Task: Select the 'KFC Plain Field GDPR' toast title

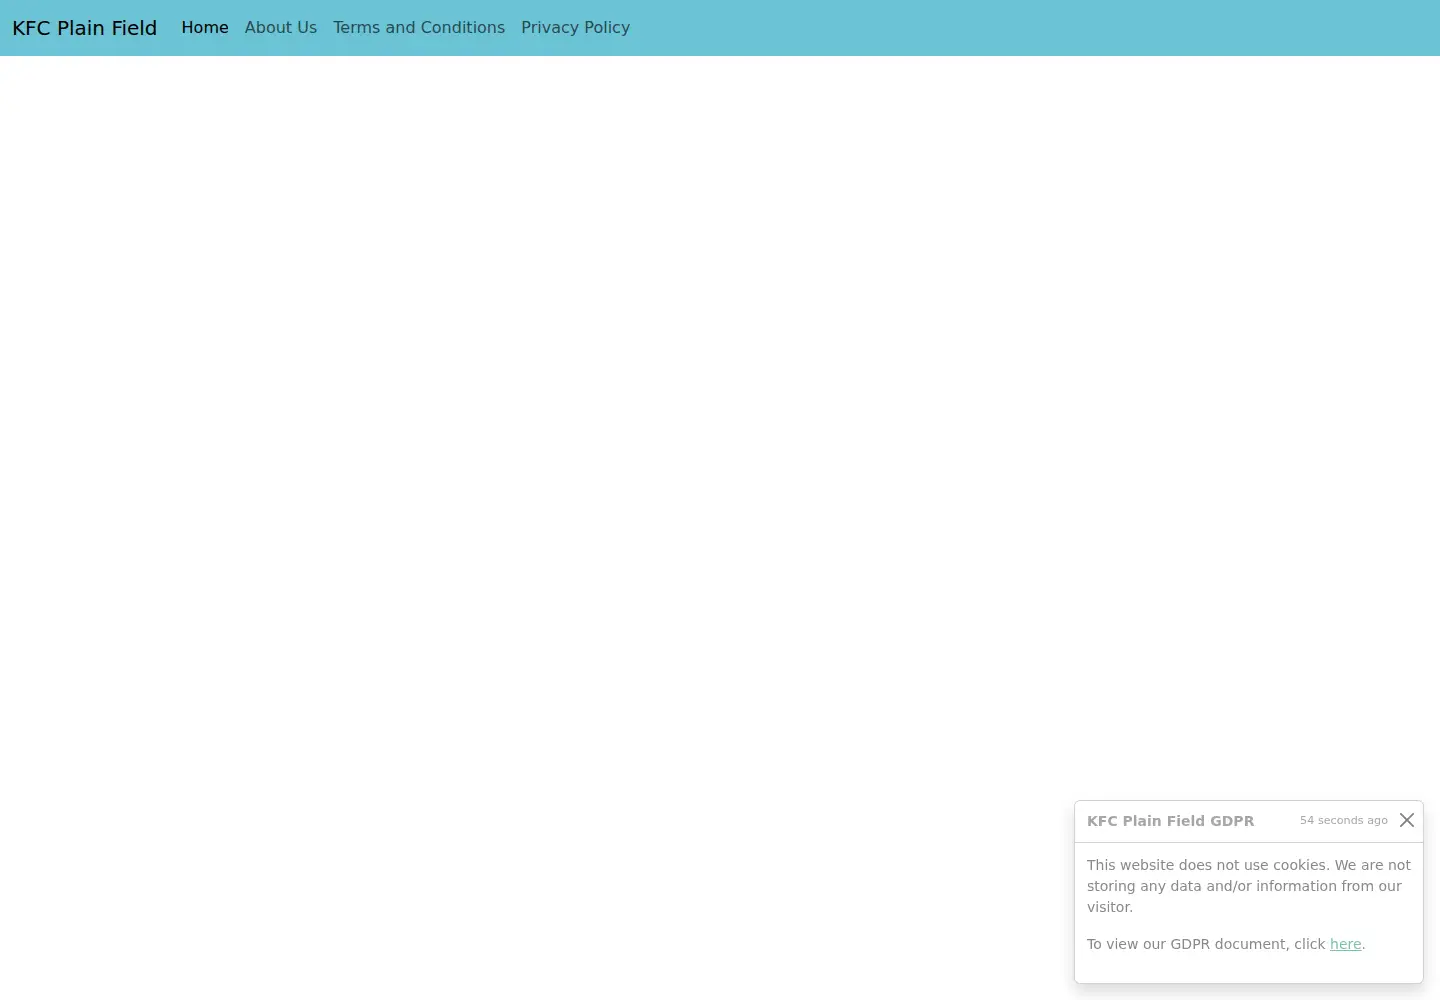Action: click(1170, 821)
